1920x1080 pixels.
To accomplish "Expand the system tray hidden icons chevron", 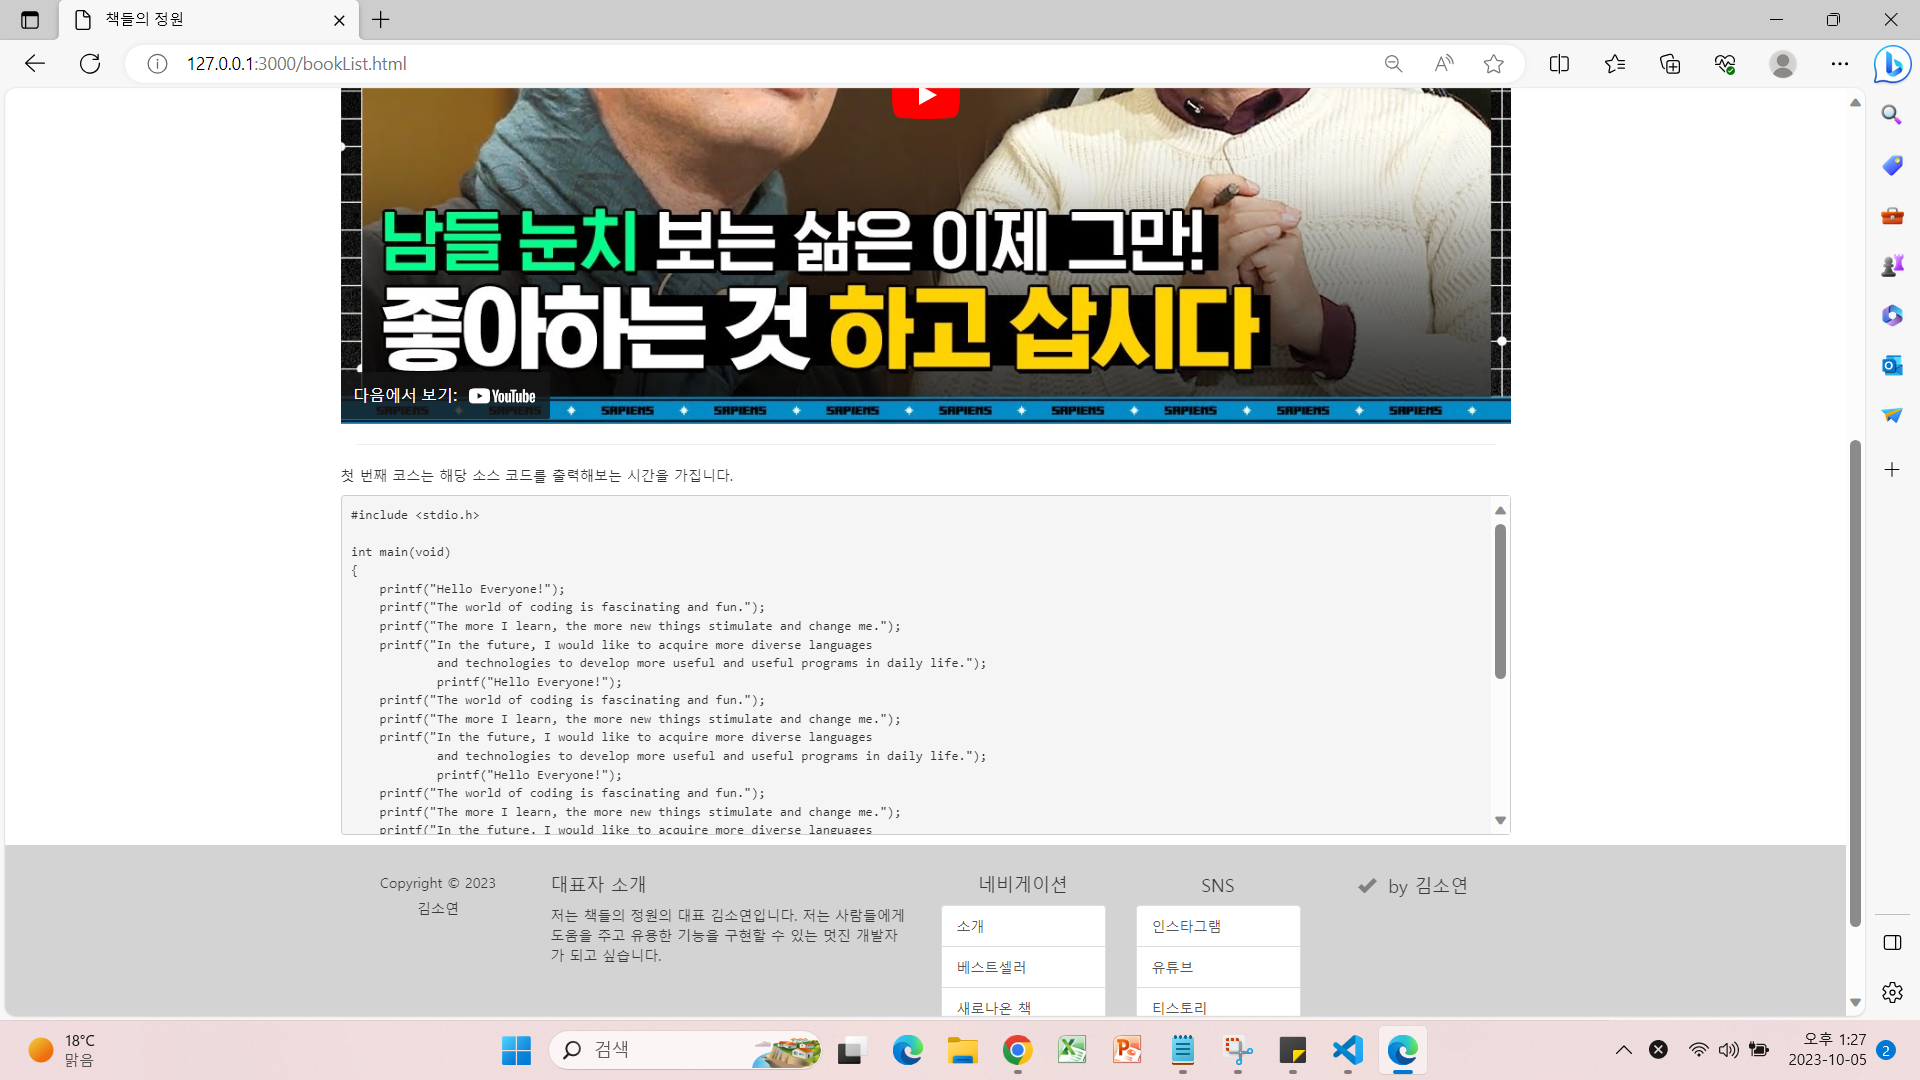I will (x=1623, y=1050).
